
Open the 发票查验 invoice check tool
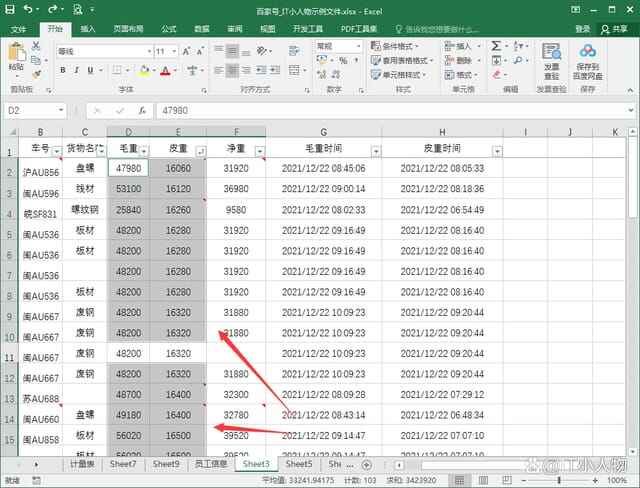coord(551,60)
